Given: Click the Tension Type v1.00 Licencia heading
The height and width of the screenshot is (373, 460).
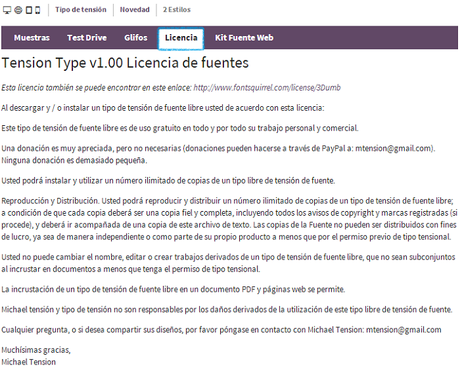Looking at the screenshot, I should pyautogui.click(x=125, y=63).
